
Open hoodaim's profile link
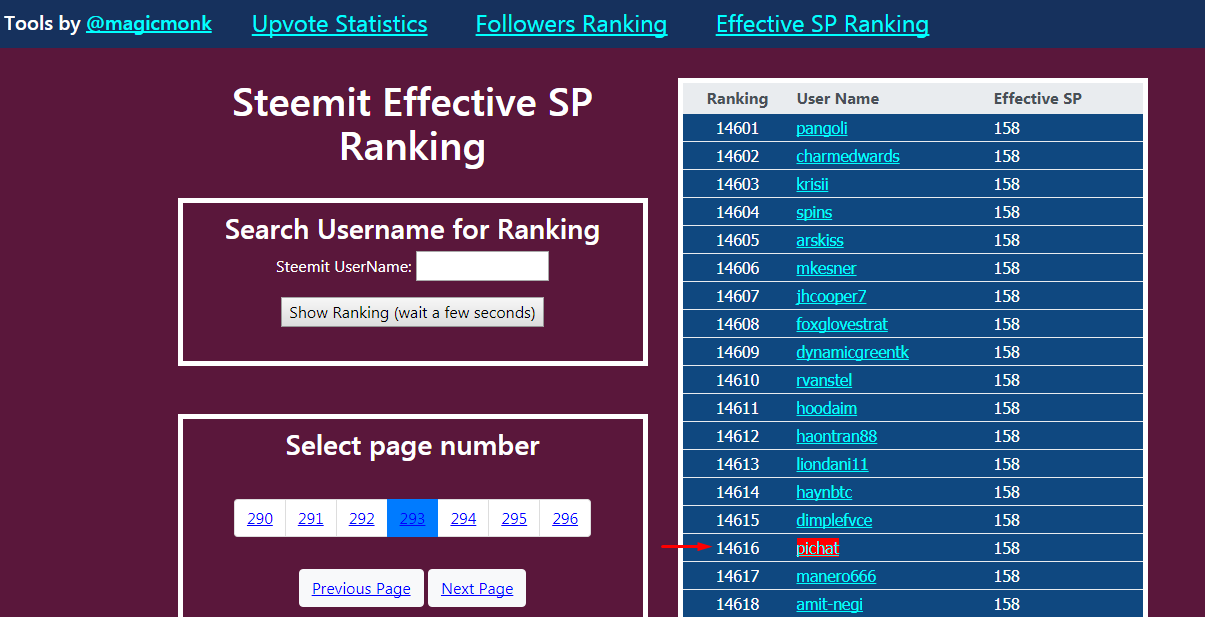826,408
